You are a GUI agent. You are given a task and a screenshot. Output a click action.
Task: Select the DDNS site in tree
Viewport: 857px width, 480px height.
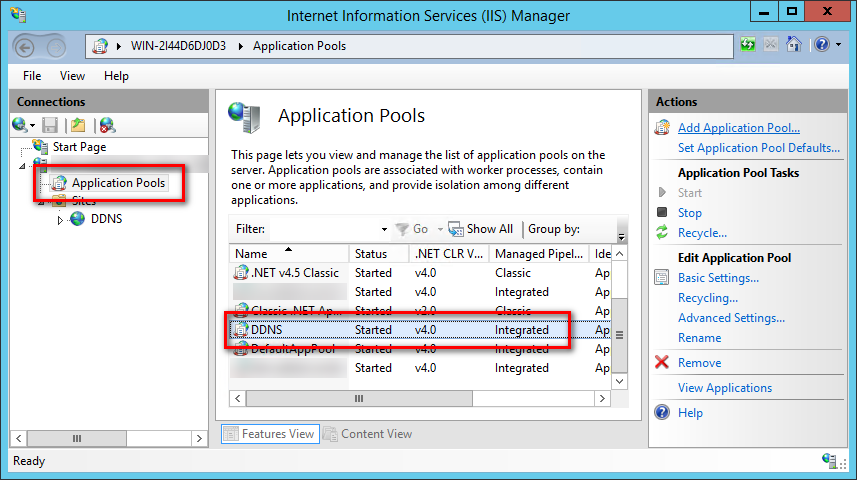pos(106,219)
